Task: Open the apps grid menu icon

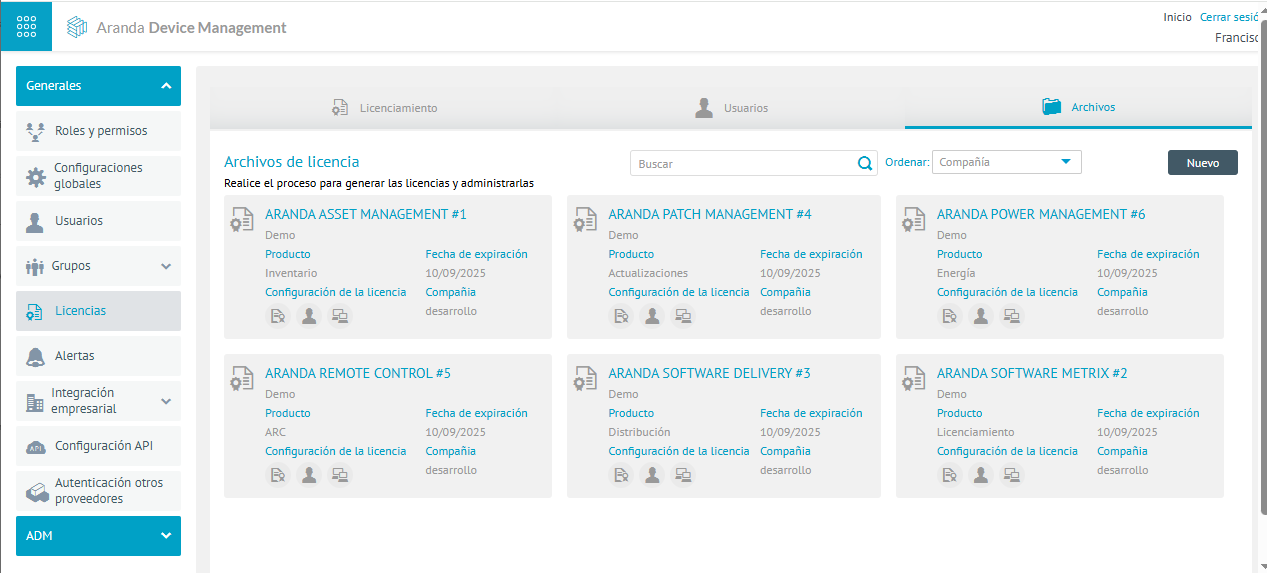Action: (x=26, y=26)
